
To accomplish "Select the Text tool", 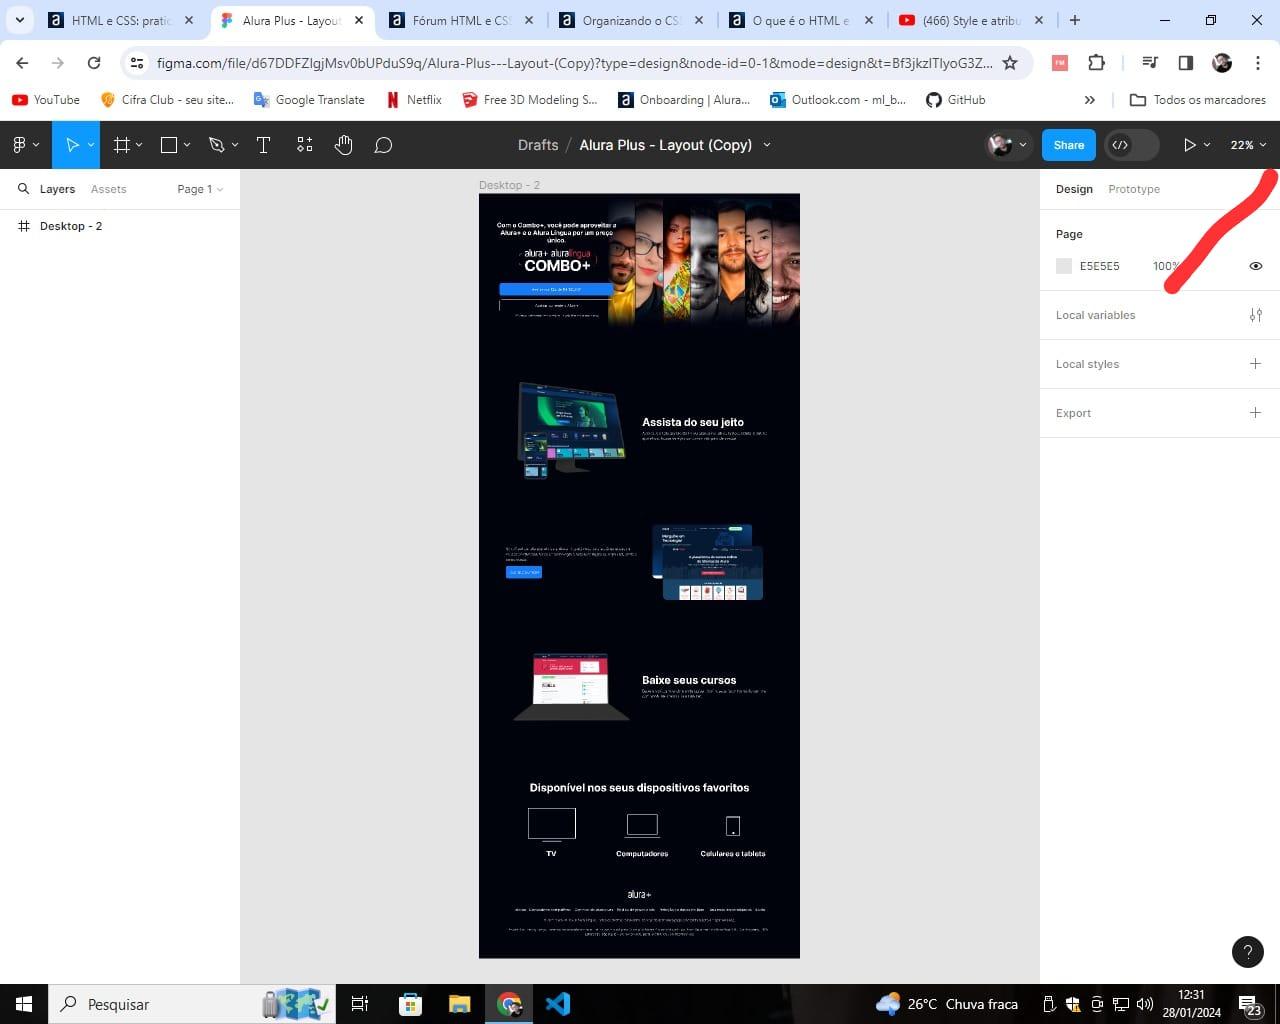I will click(264, 145).
